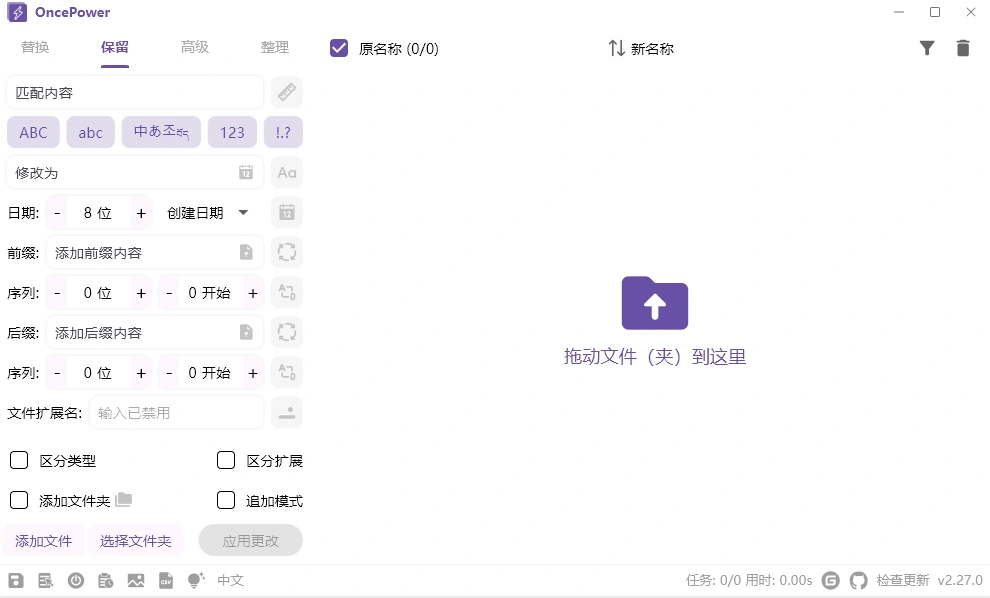Click the power icon in the status bar
990x598 pixels.
tap(76, 580)
